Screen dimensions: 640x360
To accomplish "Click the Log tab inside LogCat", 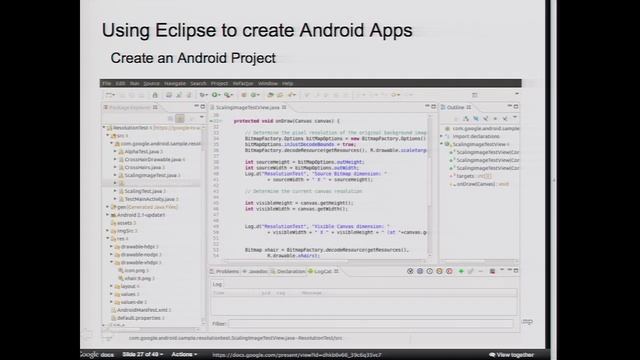I will [217, 284].
